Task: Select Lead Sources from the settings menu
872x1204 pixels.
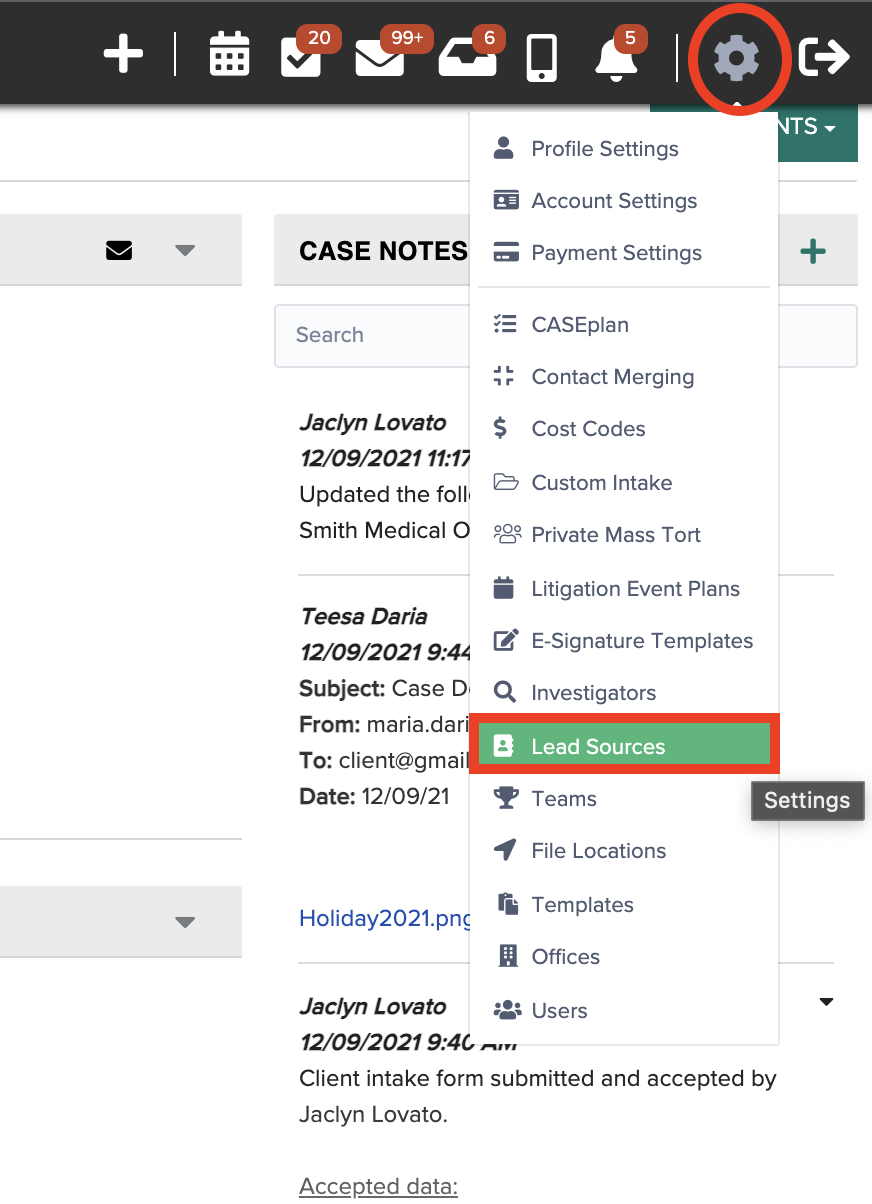Action: [596, 746]
